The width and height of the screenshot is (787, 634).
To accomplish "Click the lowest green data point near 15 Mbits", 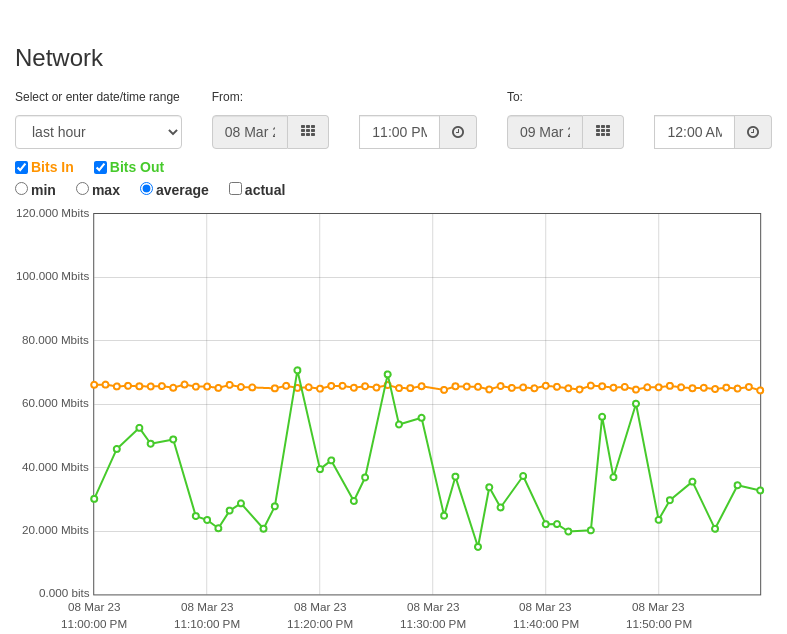I will click(x=478, y=547).
